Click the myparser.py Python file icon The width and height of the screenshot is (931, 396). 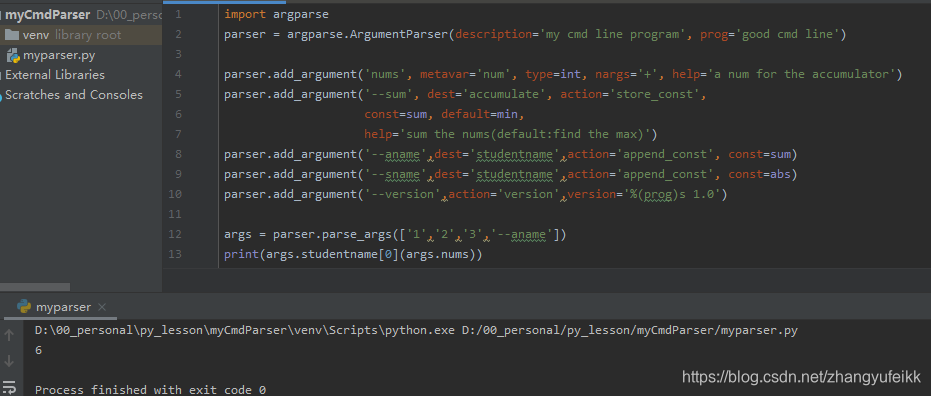tap(12, 56)
